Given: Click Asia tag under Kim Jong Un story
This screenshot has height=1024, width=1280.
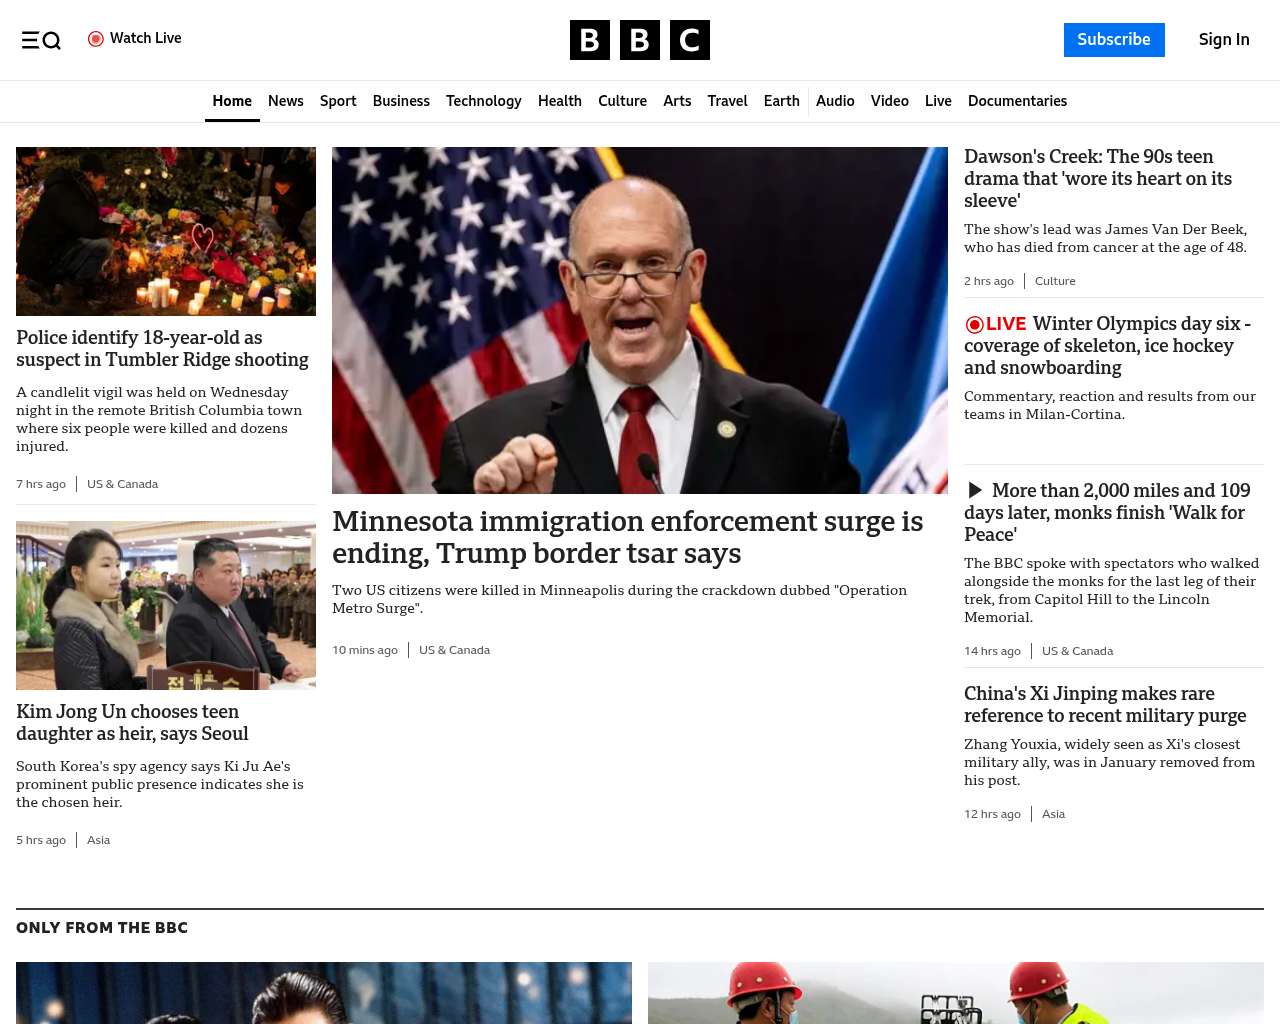Looking at the screenshot, I should [x=98, y=840].
